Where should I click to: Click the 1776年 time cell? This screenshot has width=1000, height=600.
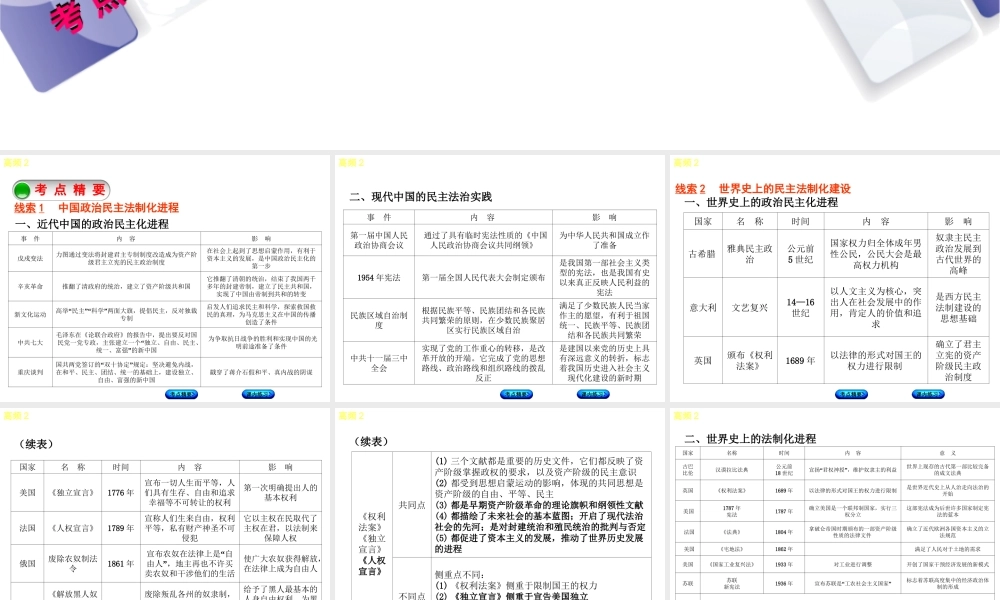tap(121, 492)
